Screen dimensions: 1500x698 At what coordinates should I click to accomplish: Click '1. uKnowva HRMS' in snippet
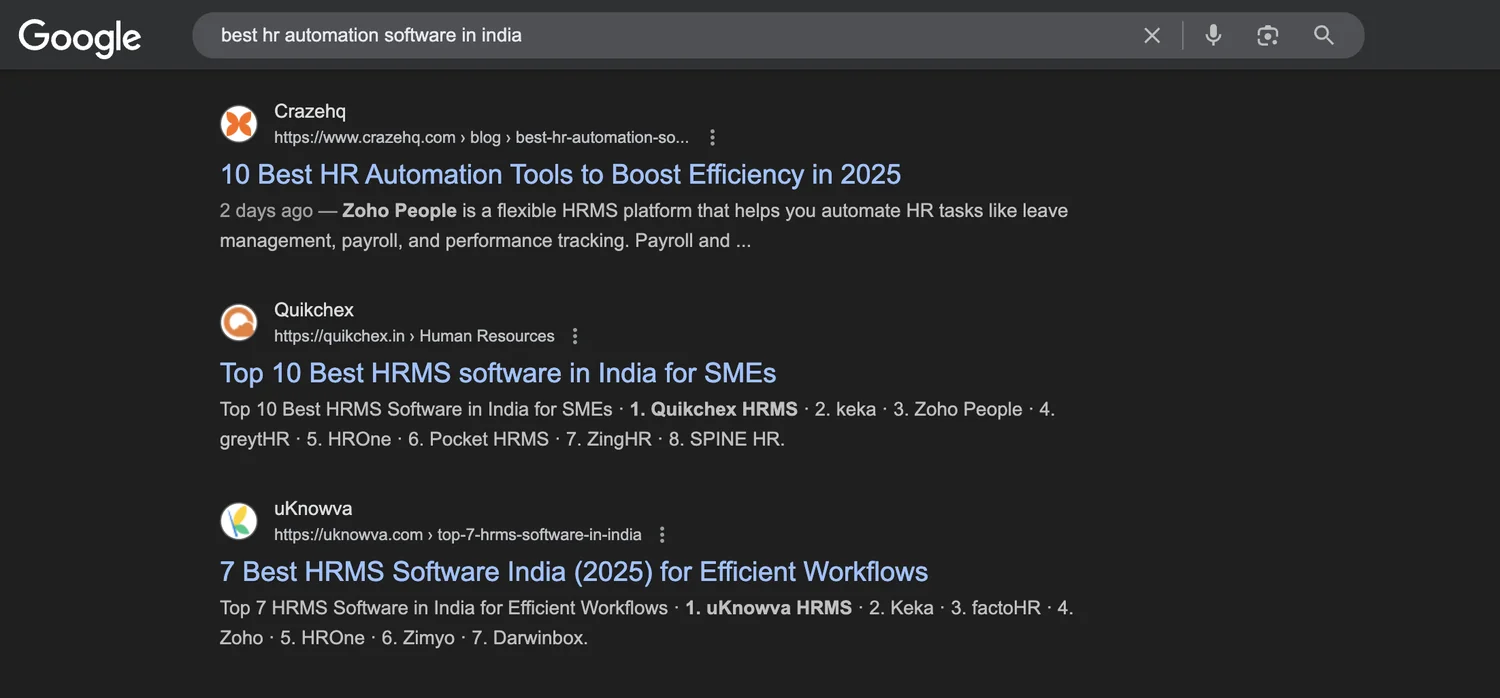click(x=768, y=607)
